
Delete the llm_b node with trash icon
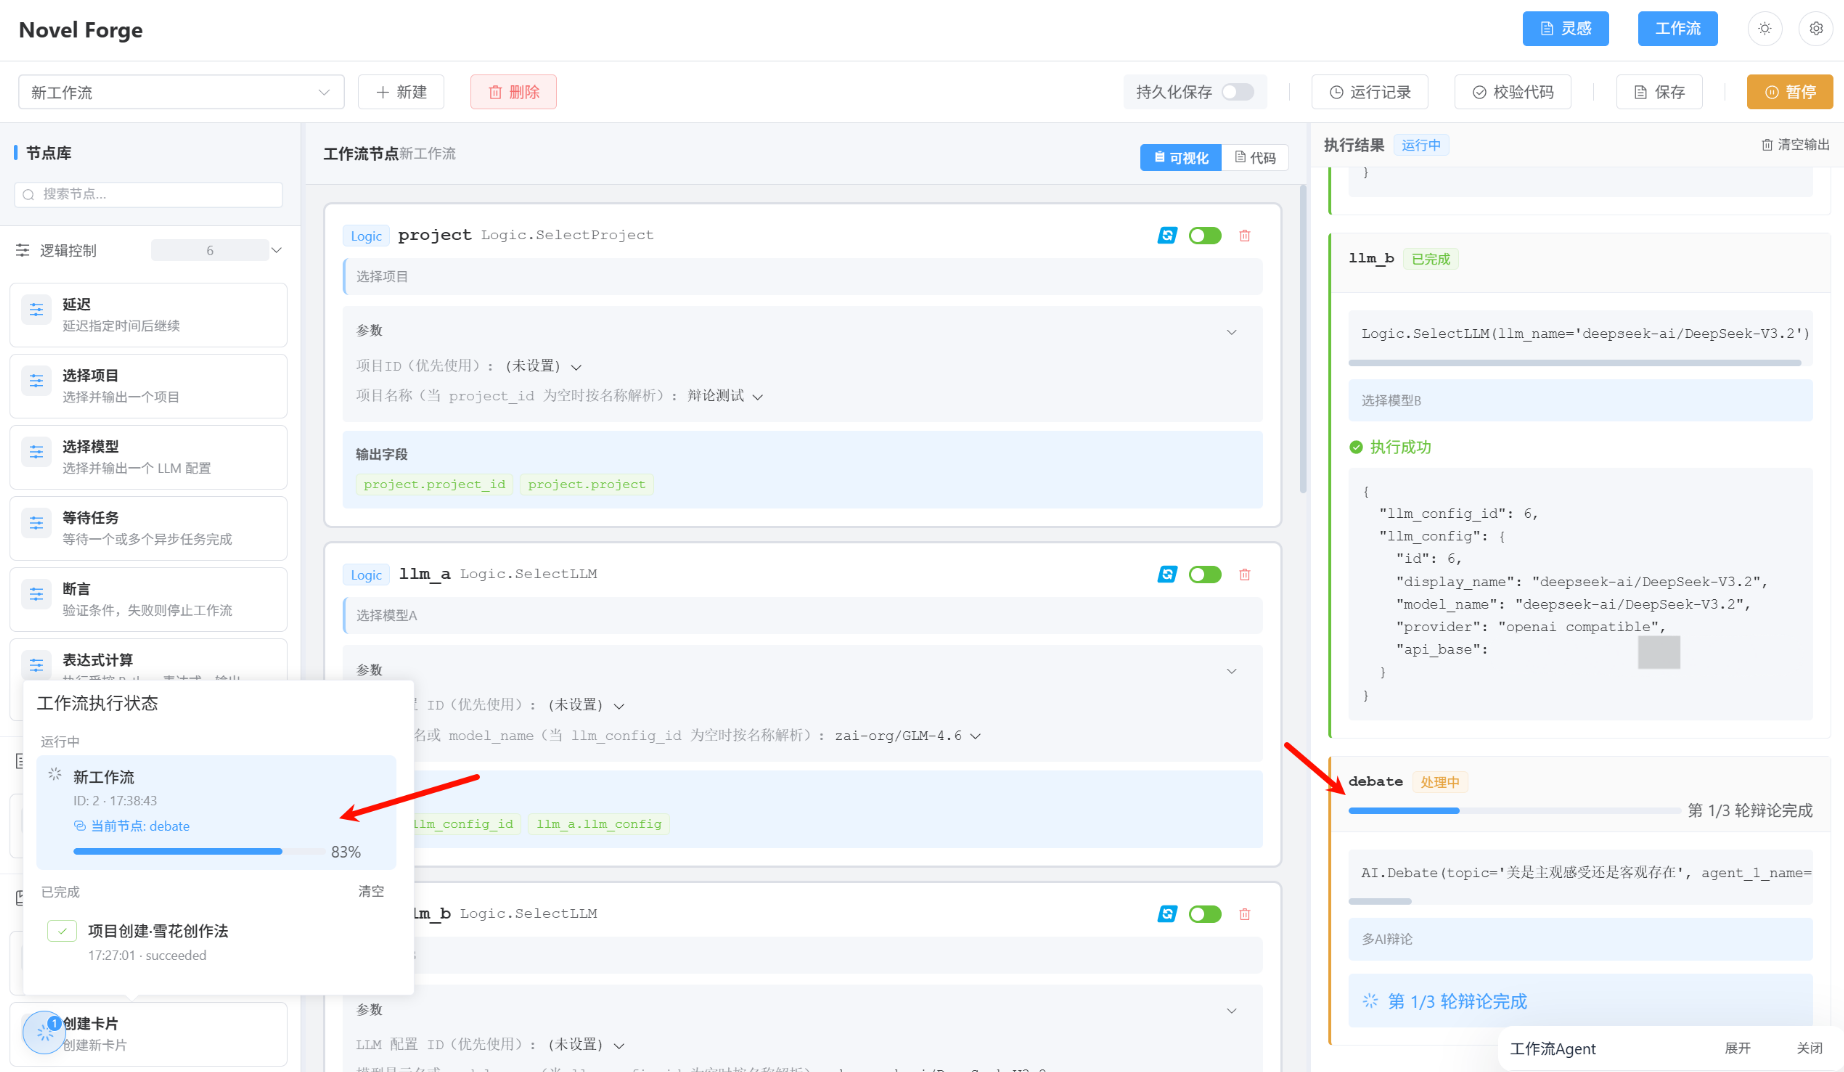[1245, 914]
